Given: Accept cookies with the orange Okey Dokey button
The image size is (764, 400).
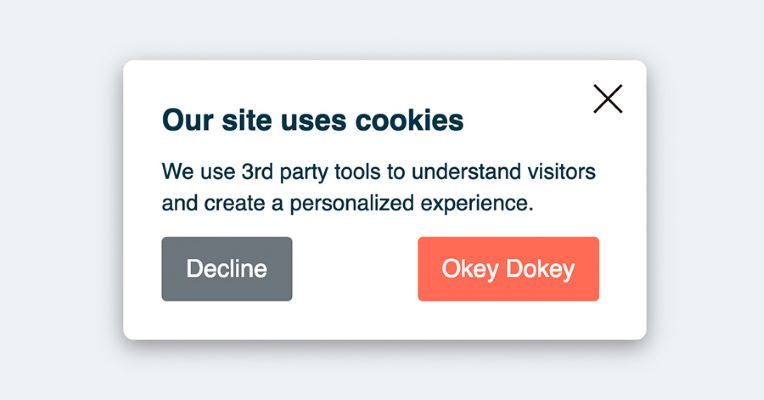Looking at the screenshot, I should point(508,269).
